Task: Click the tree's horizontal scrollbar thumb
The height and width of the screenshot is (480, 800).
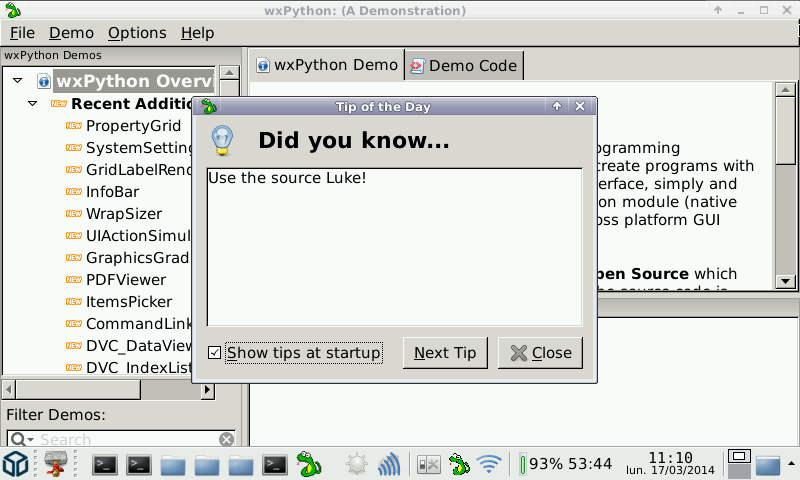Action: (x=78, y=390)
